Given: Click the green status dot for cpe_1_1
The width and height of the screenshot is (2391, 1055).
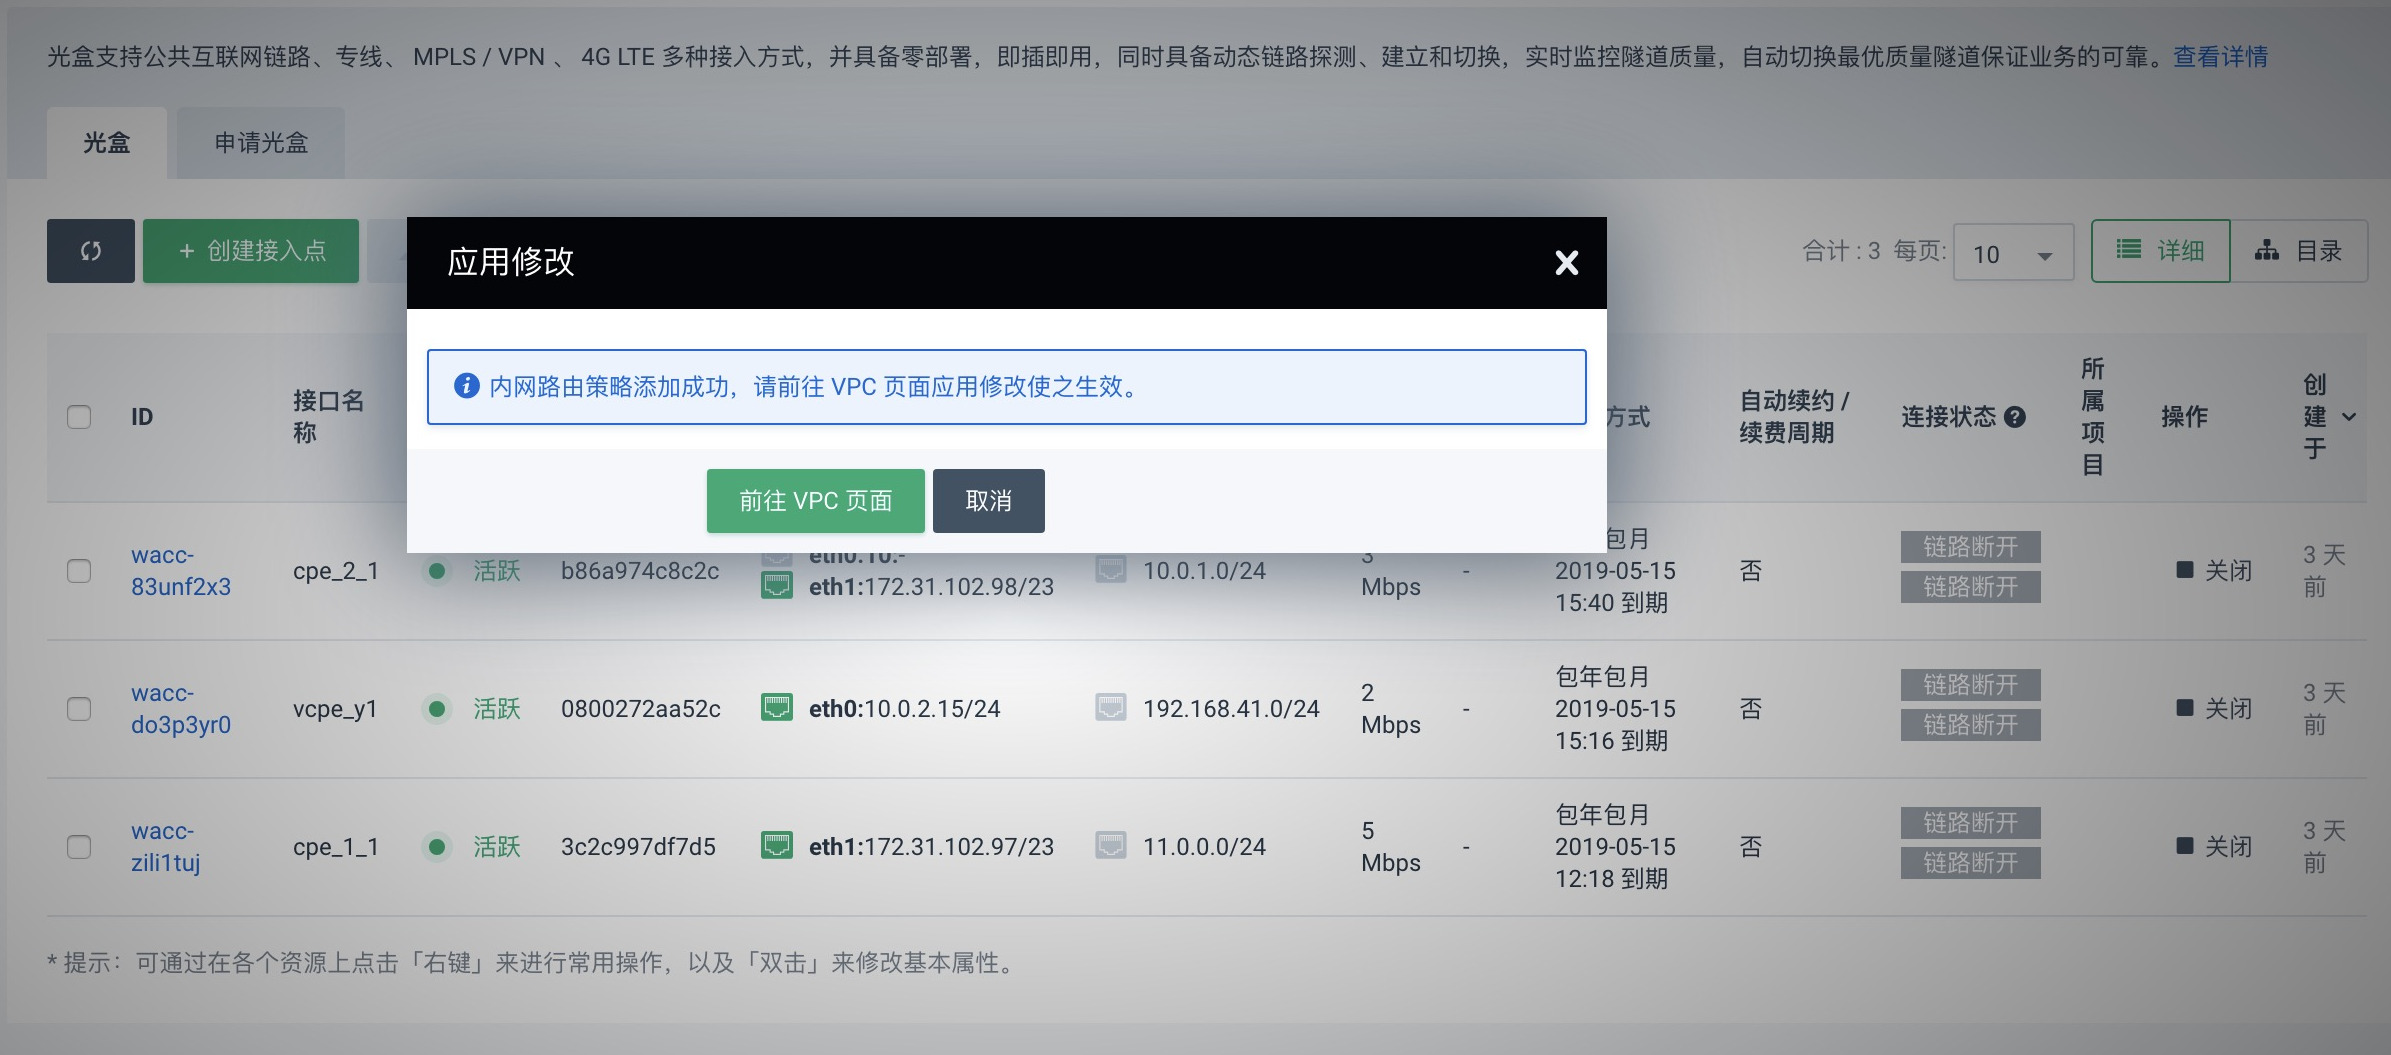Looking at the screenshot, I should 436,847.
